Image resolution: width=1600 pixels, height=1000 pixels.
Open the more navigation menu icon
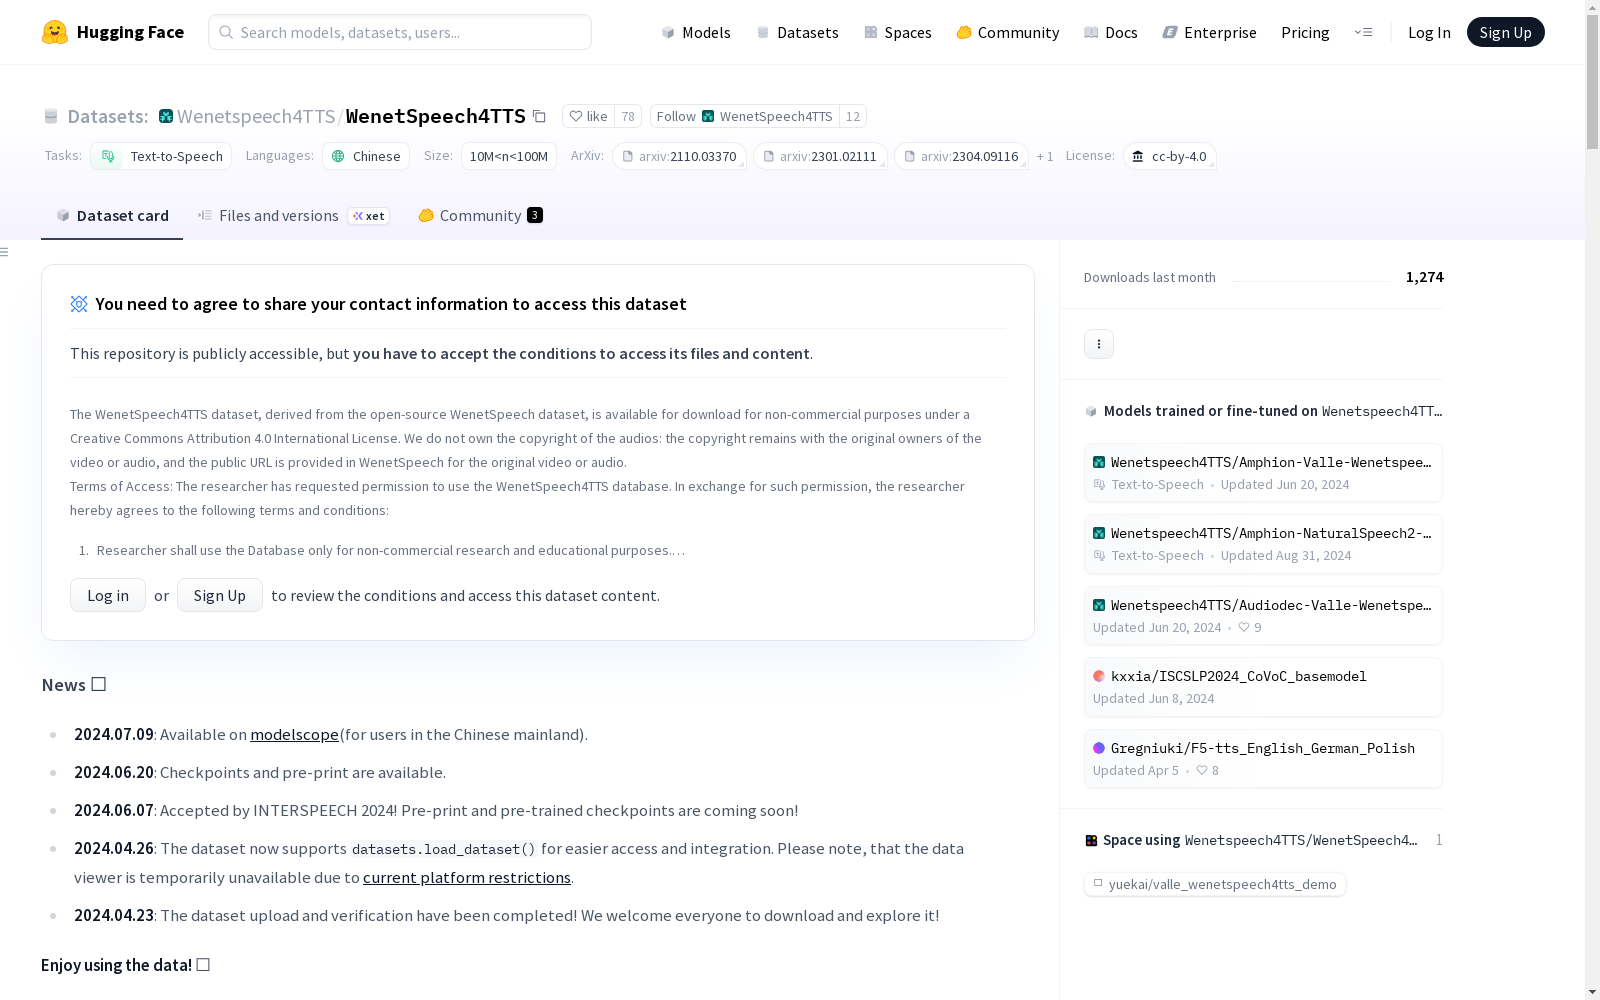(x=1363, y=32)
